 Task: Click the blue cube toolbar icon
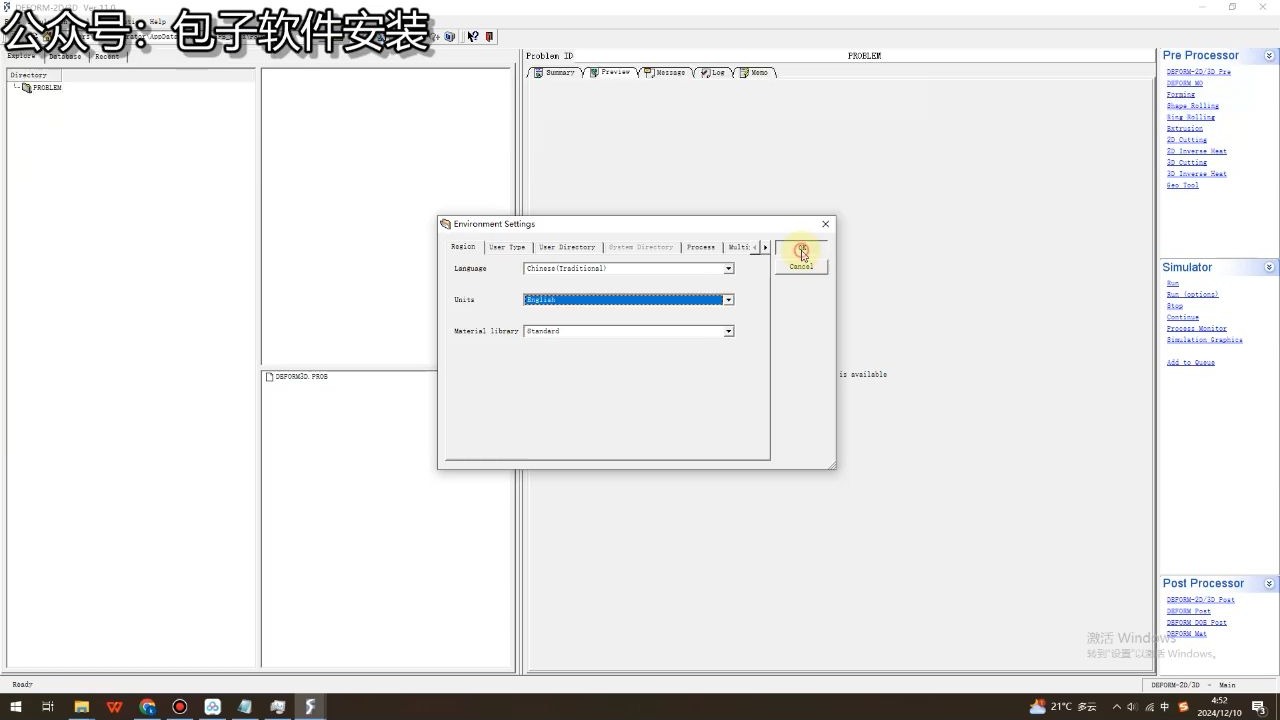(x=449, y=37)
